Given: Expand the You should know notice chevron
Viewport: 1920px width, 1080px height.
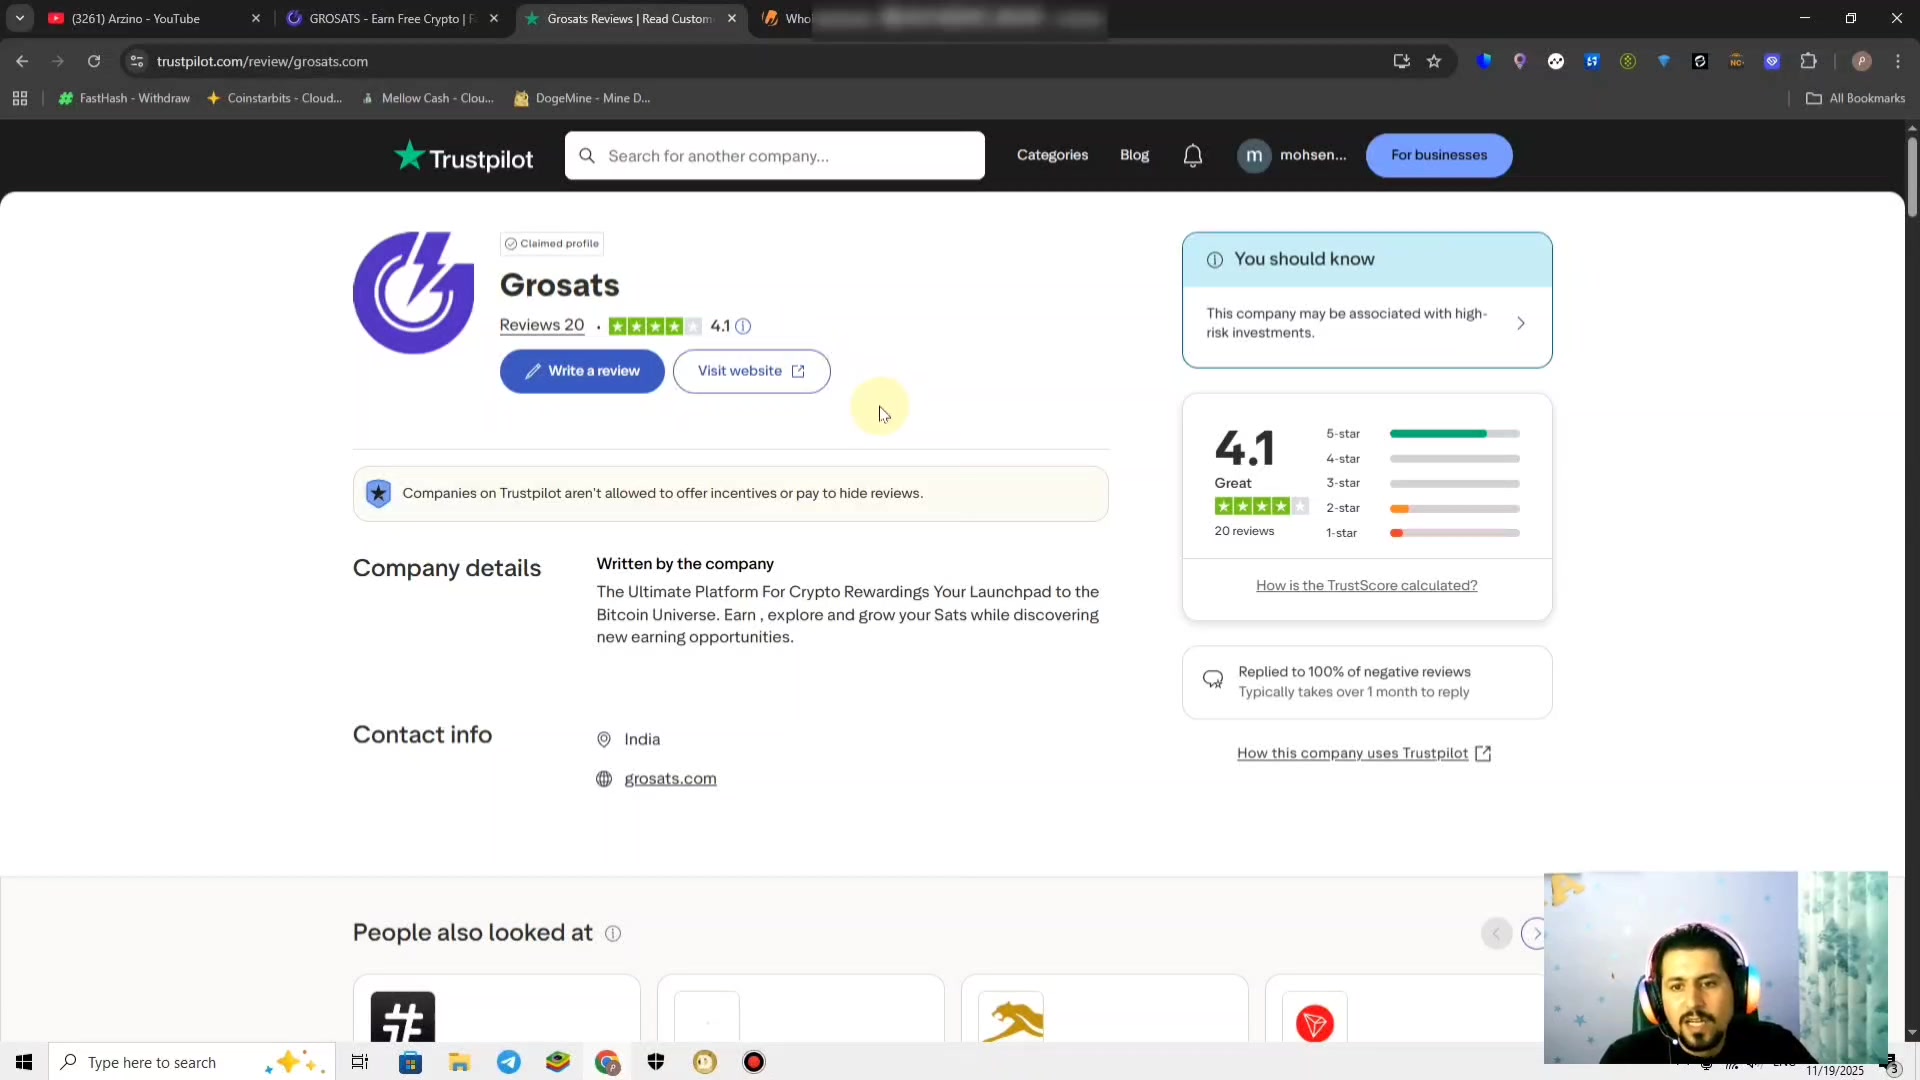Looking at the screenshot, I should click(1520, 323).
